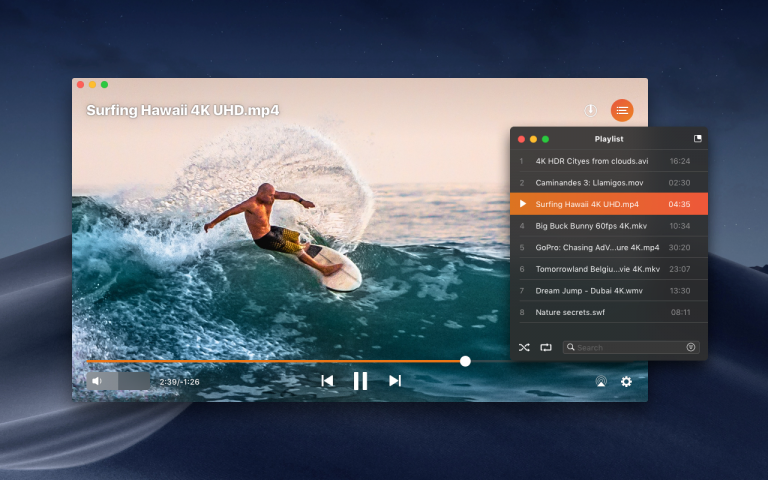Click the Surfing Hawaii 4K UHD.mp4 video title

point(183,110)
